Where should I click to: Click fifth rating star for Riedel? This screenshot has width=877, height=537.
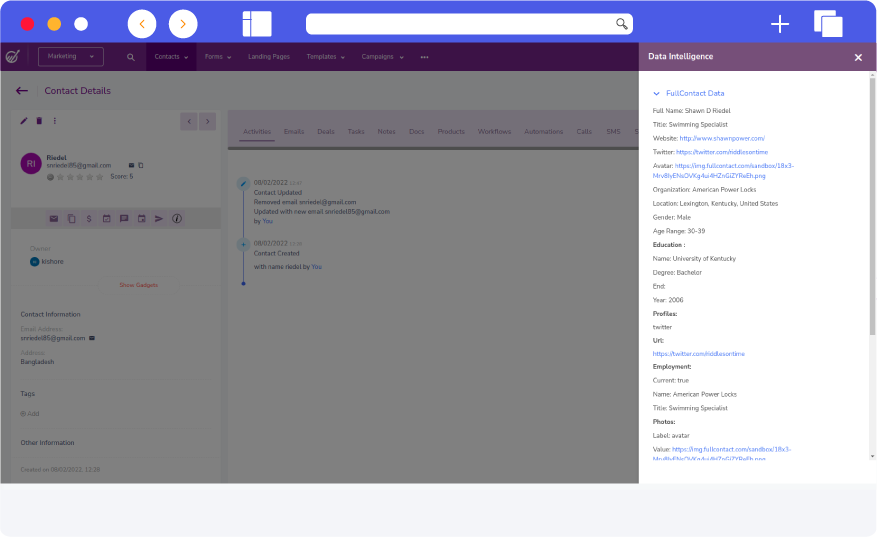coord(100,177)
